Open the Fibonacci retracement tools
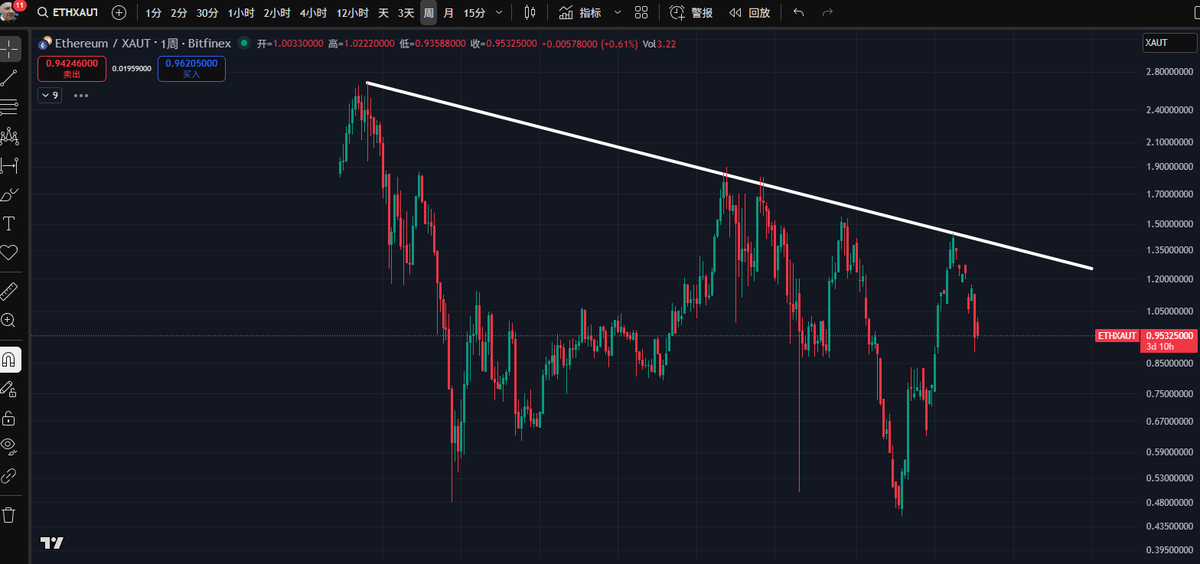The image size is (1200, 564). [9, 107]
